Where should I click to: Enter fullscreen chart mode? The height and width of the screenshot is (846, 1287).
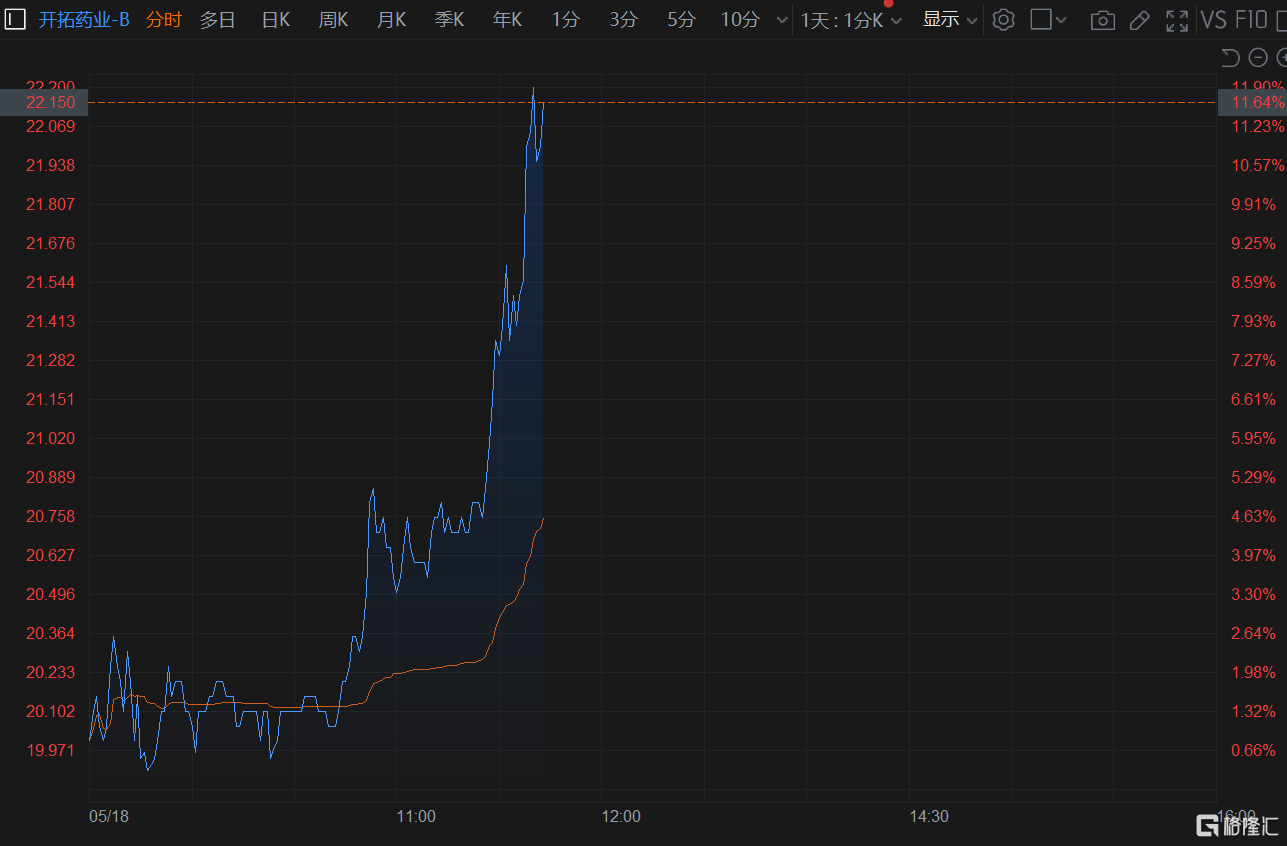coord(1177,20)
